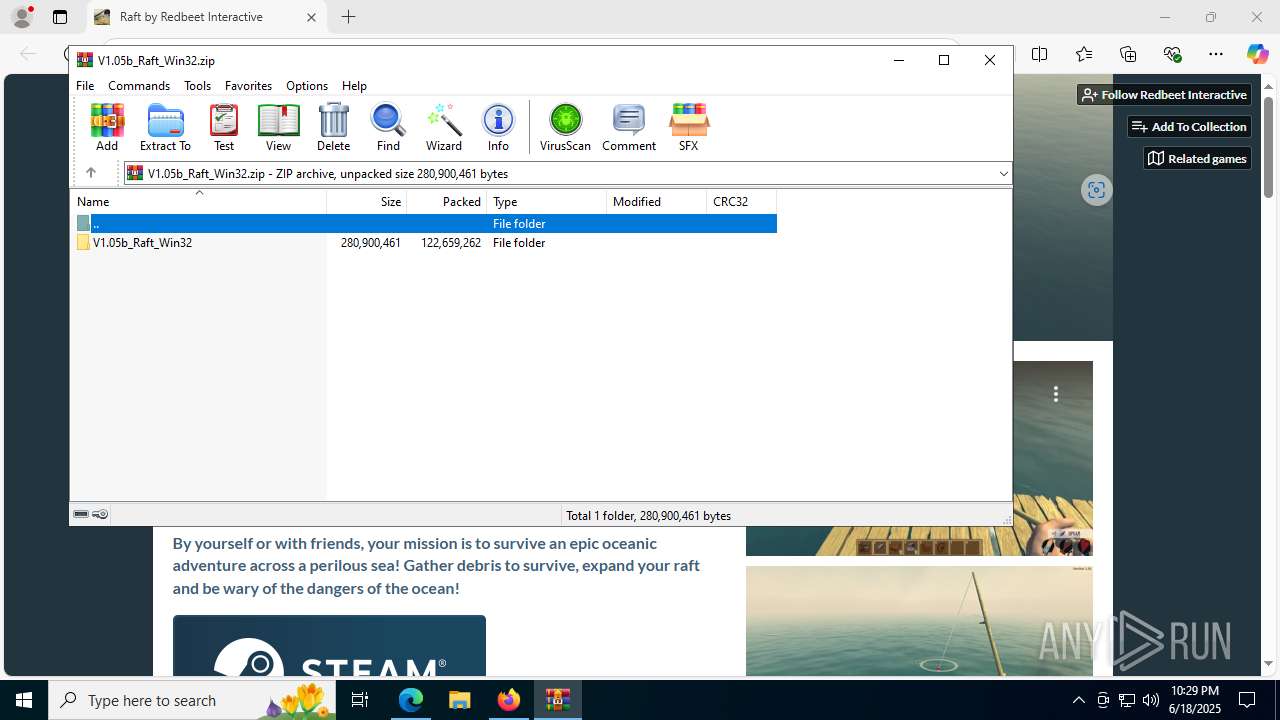Screen dimensions: 1280x720
Task: Open Edge Favorites star icon
Action: pyautogui.click(x=1084, y=54)
